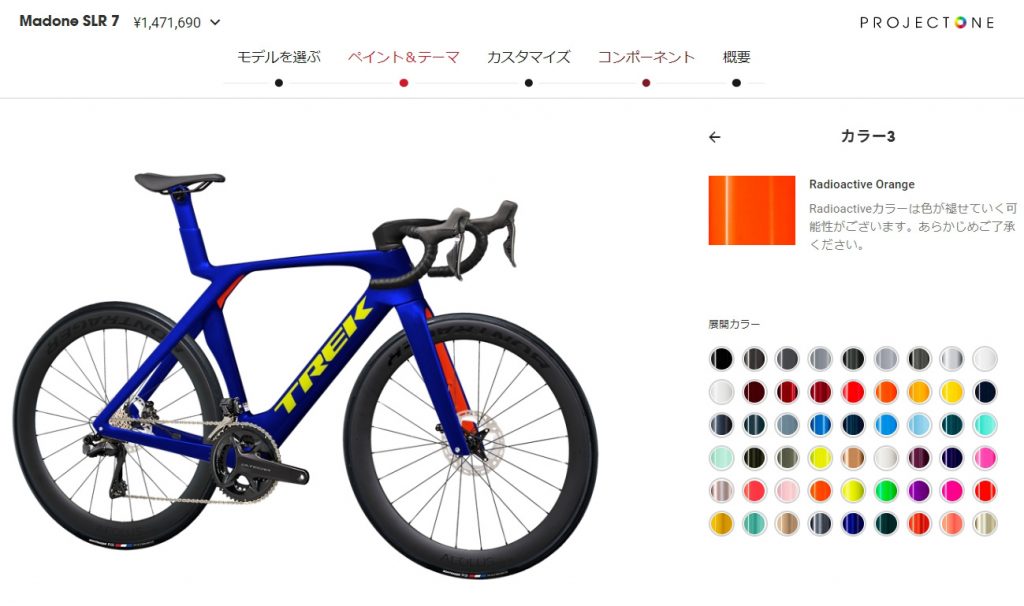The width and height of the screenshot is (1024, 606).
Task: Click the bike preview image
Action: coord(305,375)
